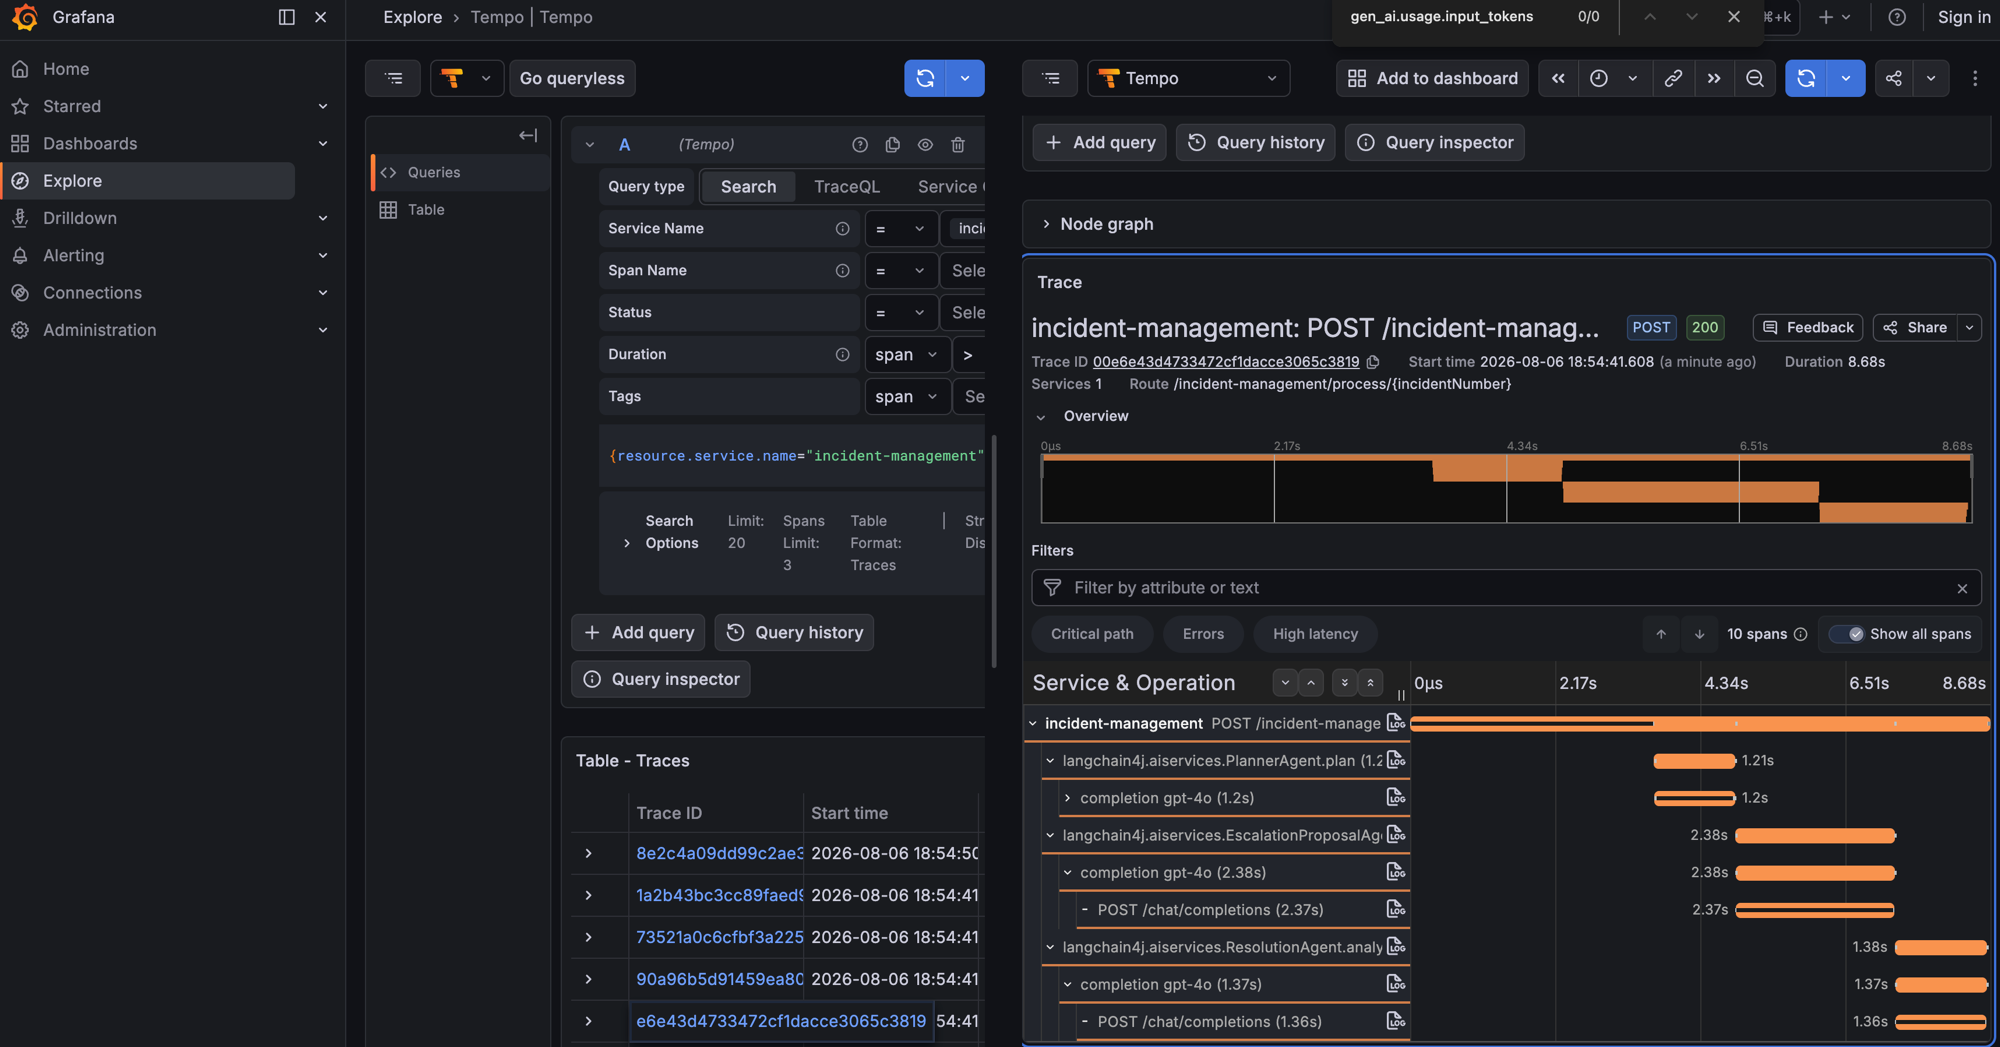The height and width of the screenshot is (1047, 2000).
Task: Click Add to dashboard button
Action: point(1432,78)
